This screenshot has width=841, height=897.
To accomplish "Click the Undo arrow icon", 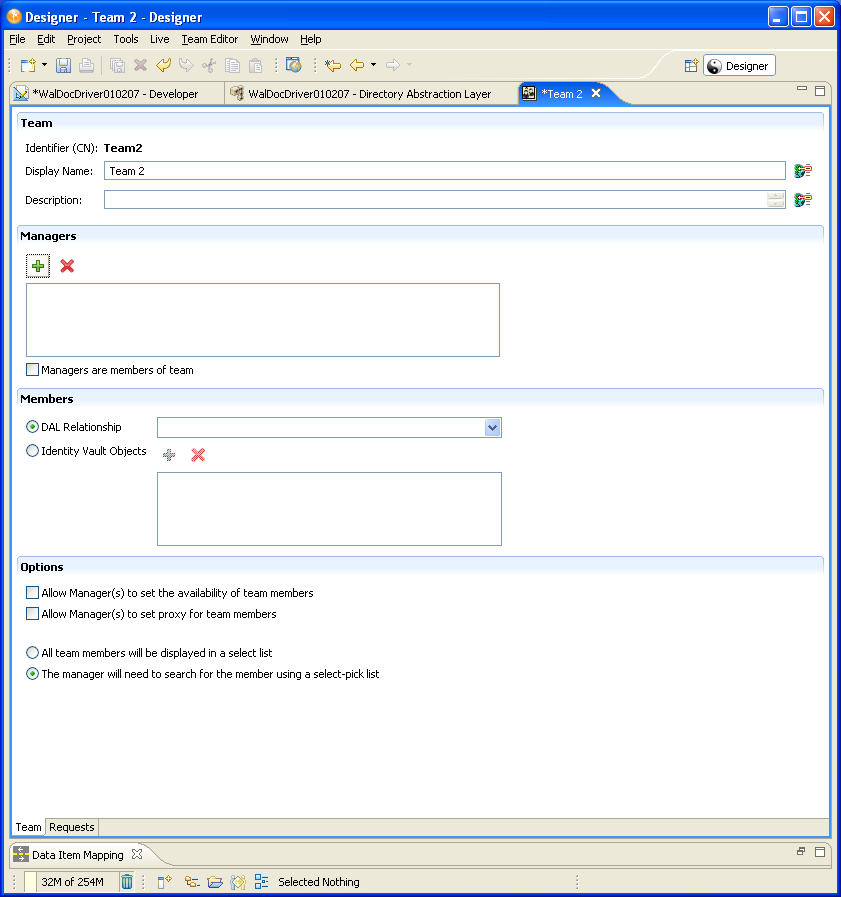I will point(164,65).
